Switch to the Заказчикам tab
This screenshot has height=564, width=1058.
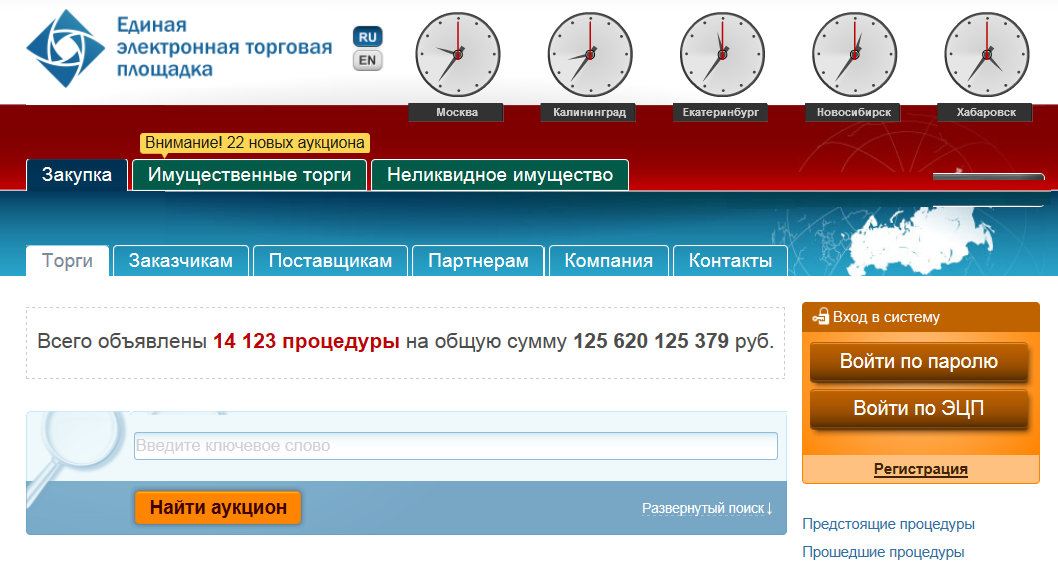tap(181, 260)
